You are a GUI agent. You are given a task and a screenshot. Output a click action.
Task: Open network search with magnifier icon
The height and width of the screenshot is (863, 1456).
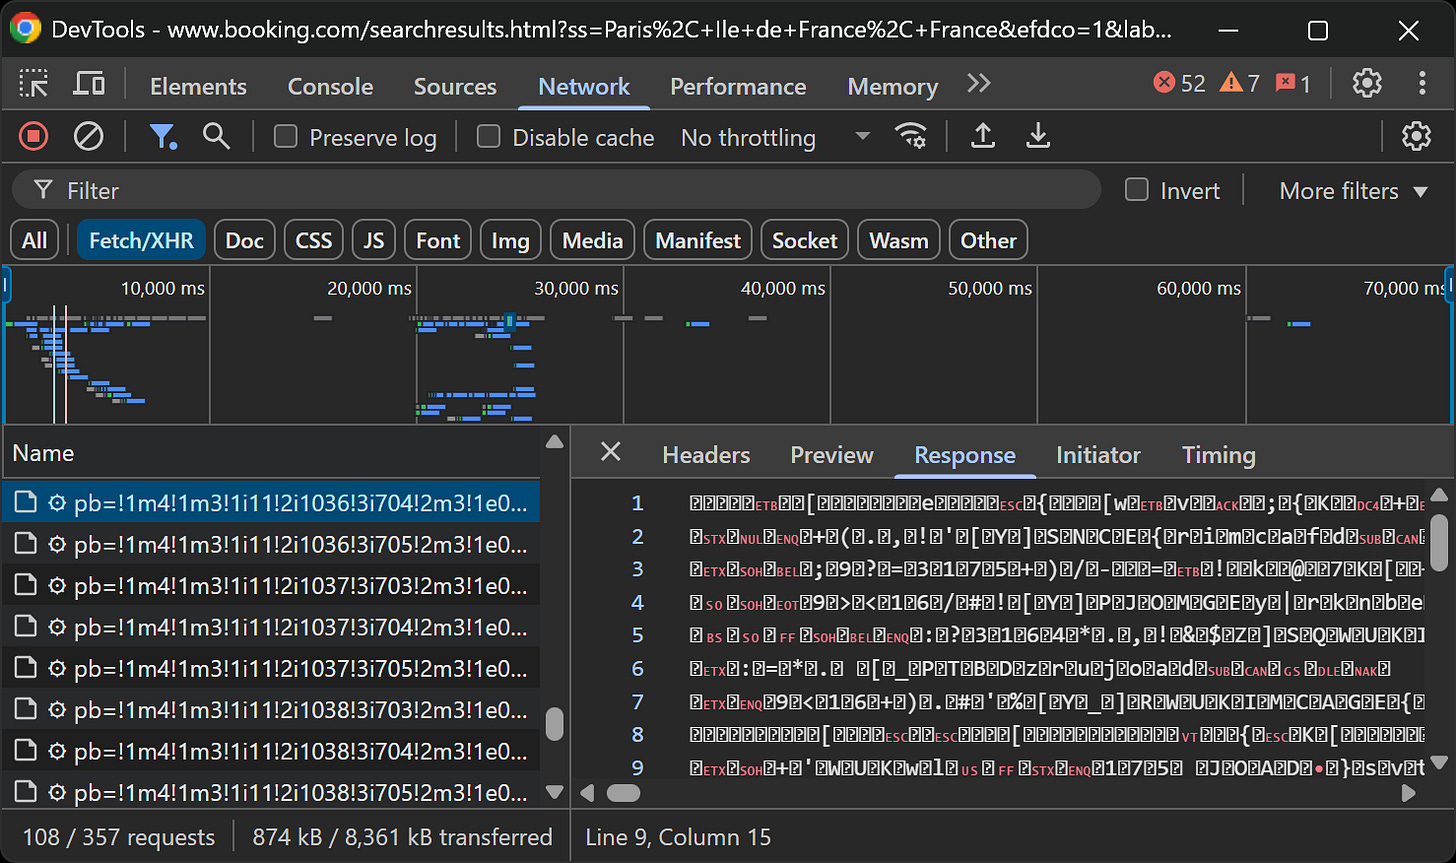(216, 136)
